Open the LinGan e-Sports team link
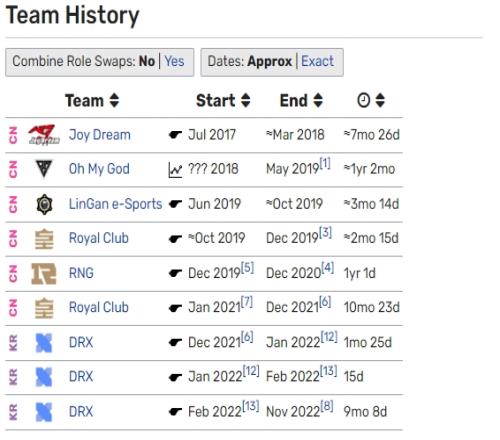Viewport: 500px width, 440px height. (x=115, y=204)
